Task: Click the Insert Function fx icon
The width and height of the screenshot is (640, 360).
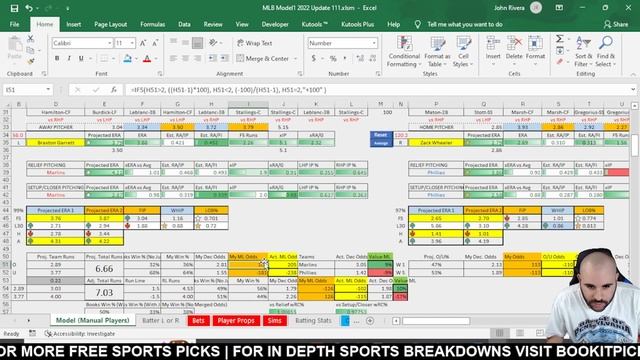Action: (x=114, y=90)
